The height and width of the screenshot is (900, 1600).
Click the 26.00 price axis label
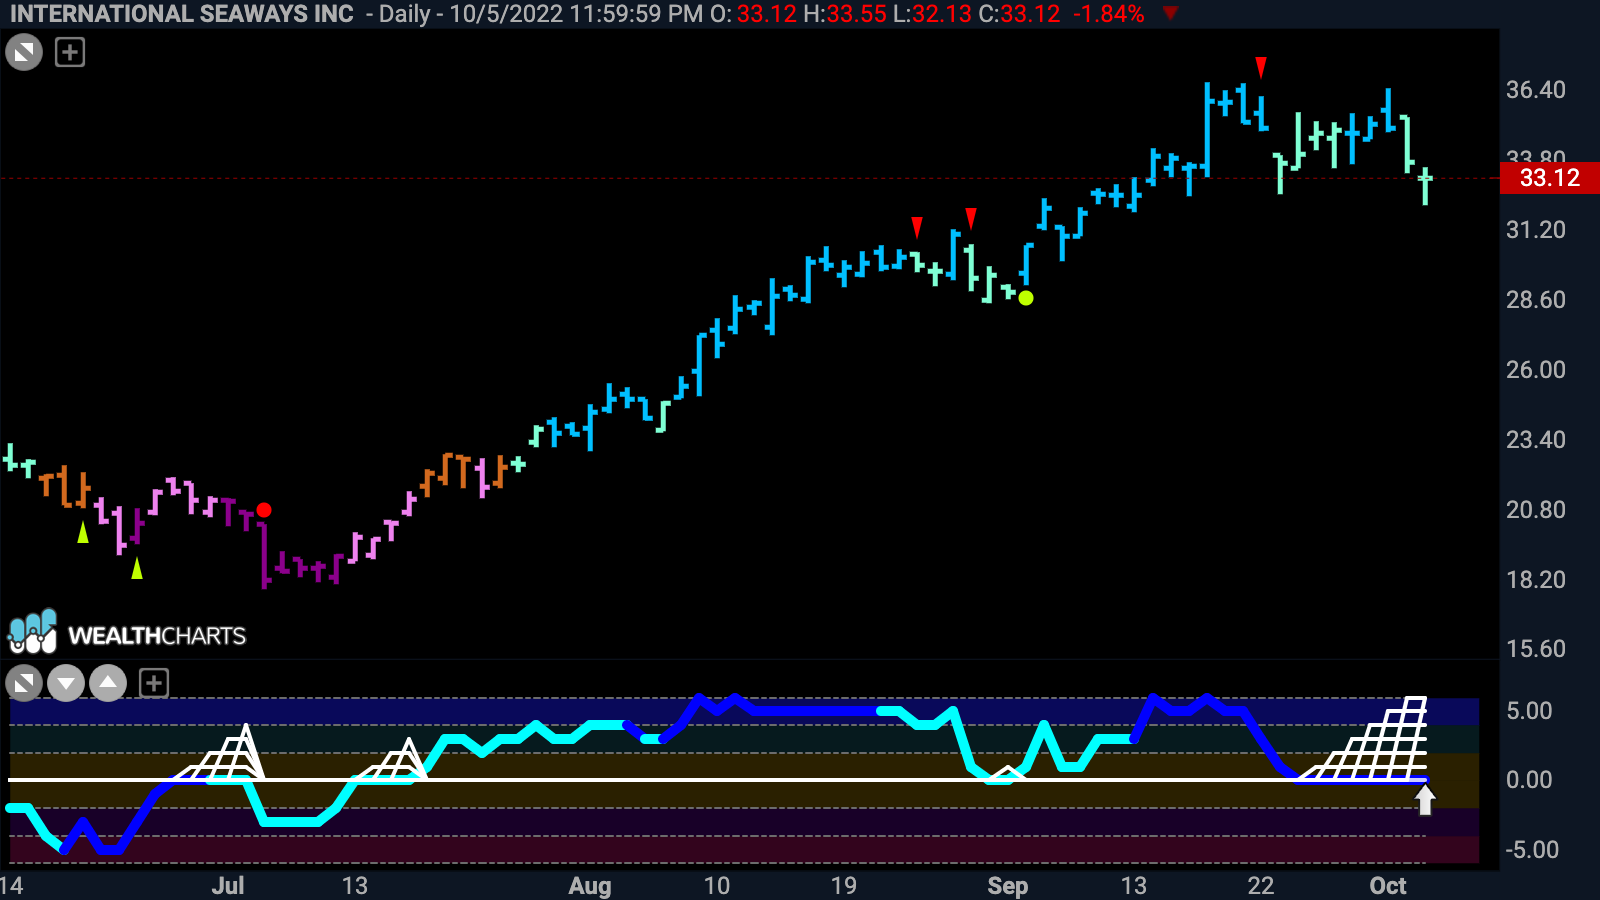(x=1536, y=370)
